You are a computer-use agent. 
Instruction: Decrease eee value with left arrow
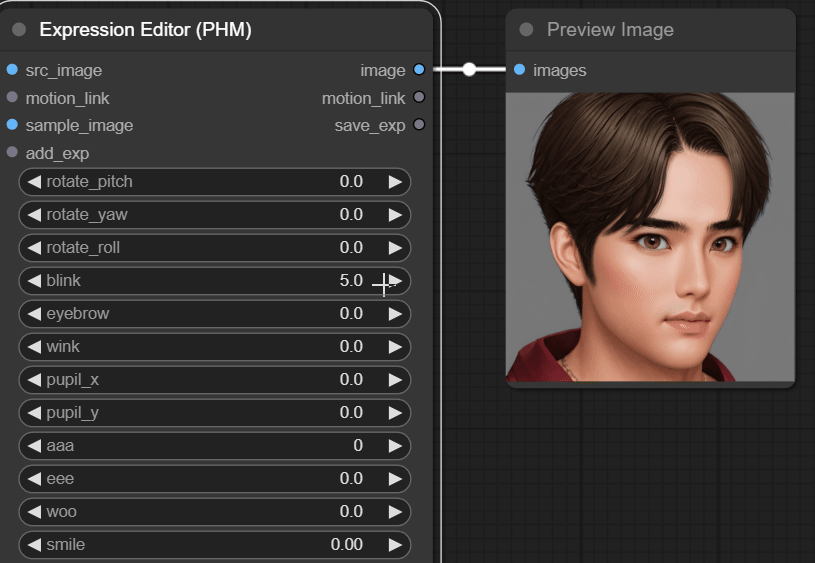(34, 479)
